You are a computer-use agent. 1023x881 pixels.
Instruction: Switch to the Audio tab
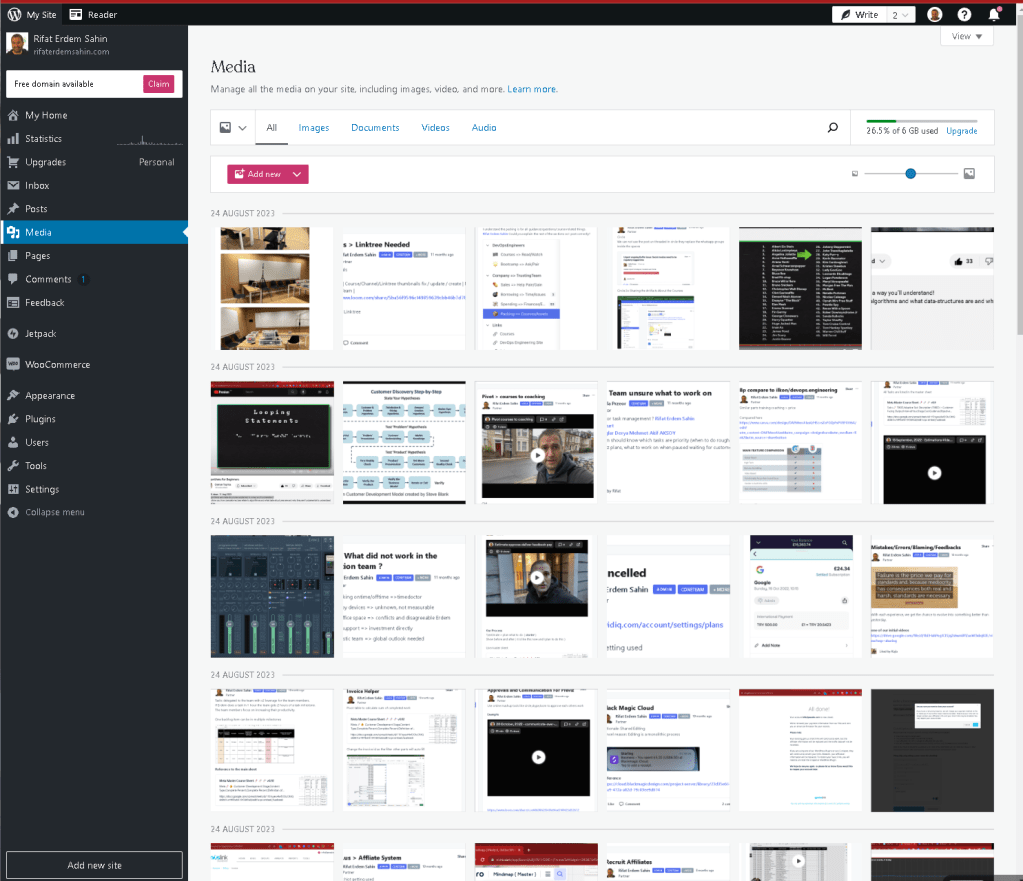coord(484,128)
